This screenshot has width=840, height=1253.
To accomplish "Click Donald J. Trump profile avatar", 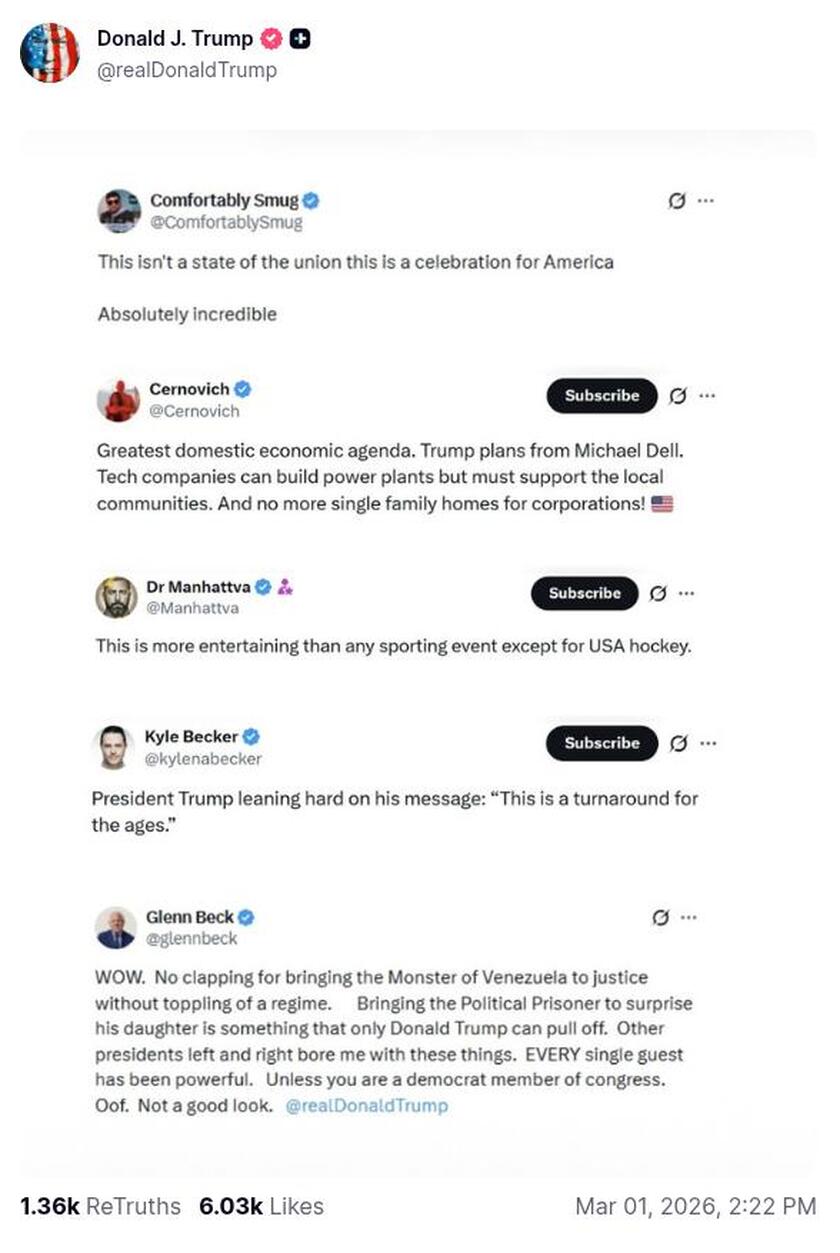I will 50,53.
